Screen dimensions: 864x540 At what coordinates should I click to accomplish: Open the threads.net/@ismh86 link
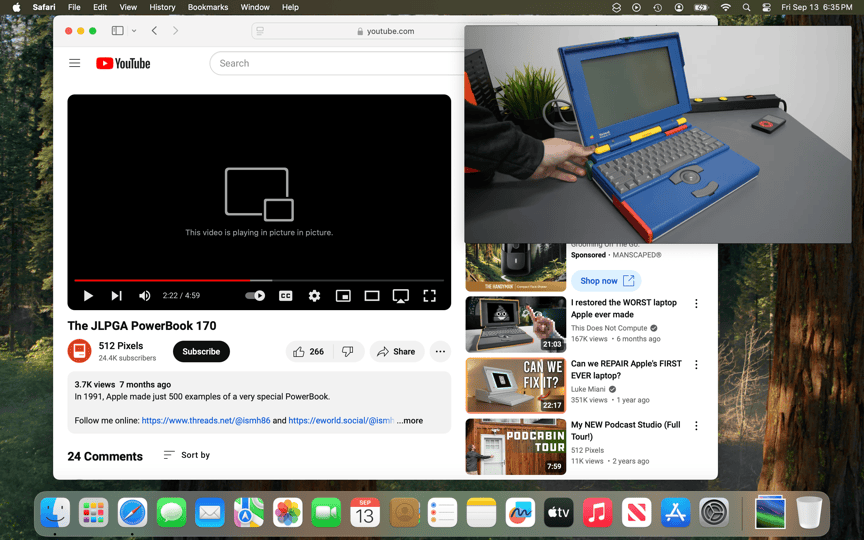206,420
